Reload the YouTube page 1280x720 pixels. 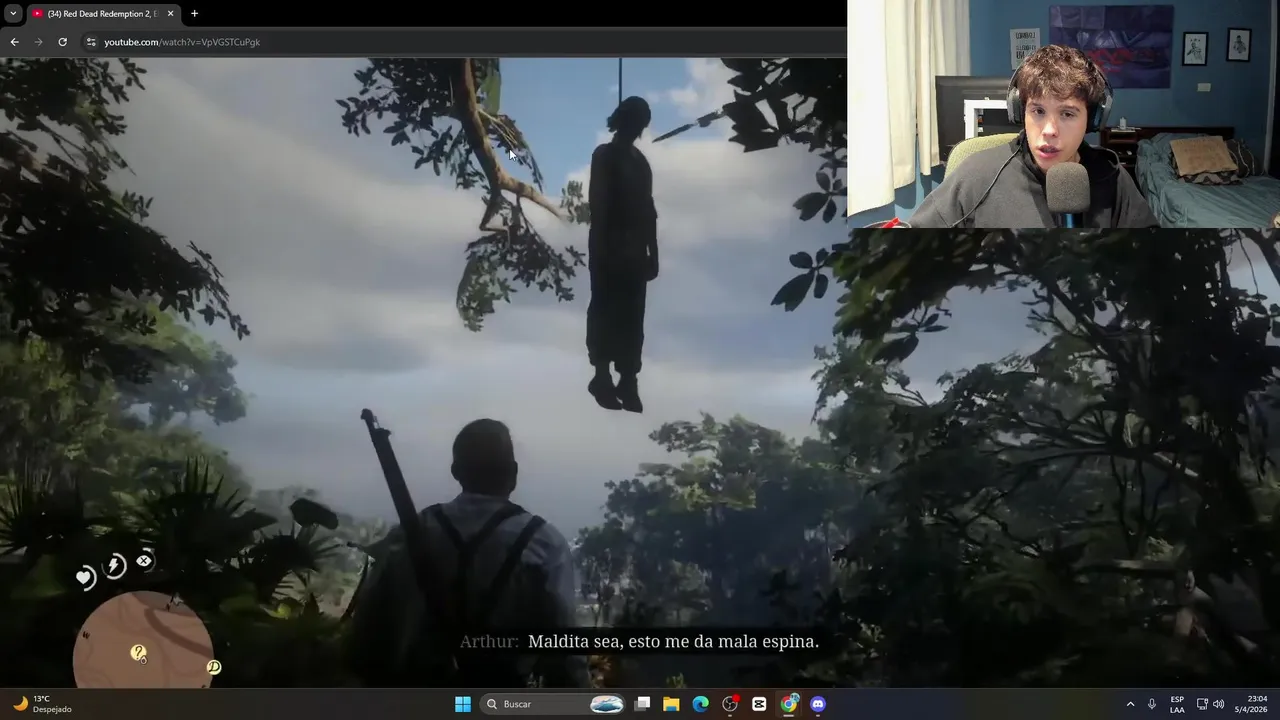click(62, 42)
